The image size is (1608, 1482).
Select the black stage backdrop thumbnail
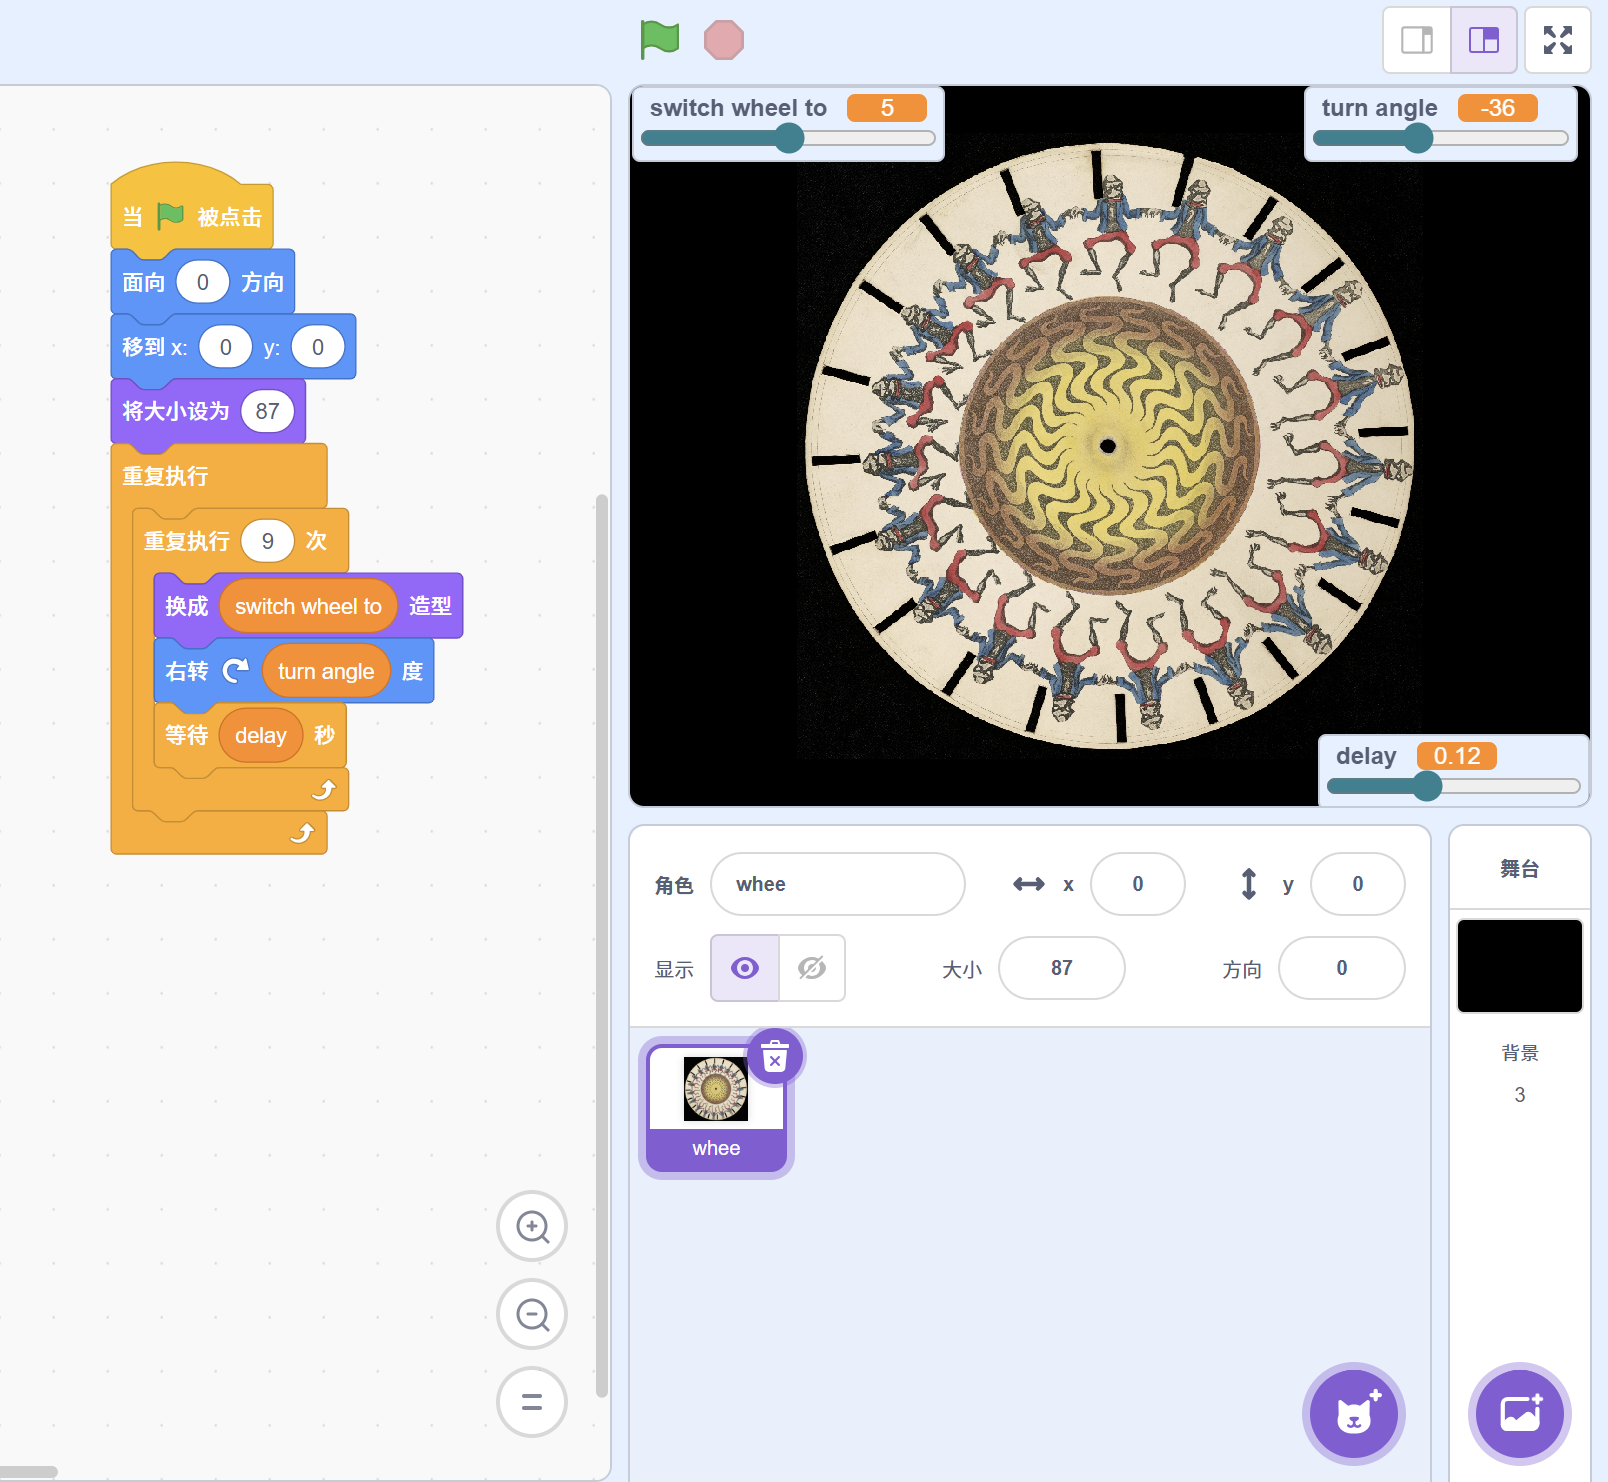click(x=1519, y=966)
